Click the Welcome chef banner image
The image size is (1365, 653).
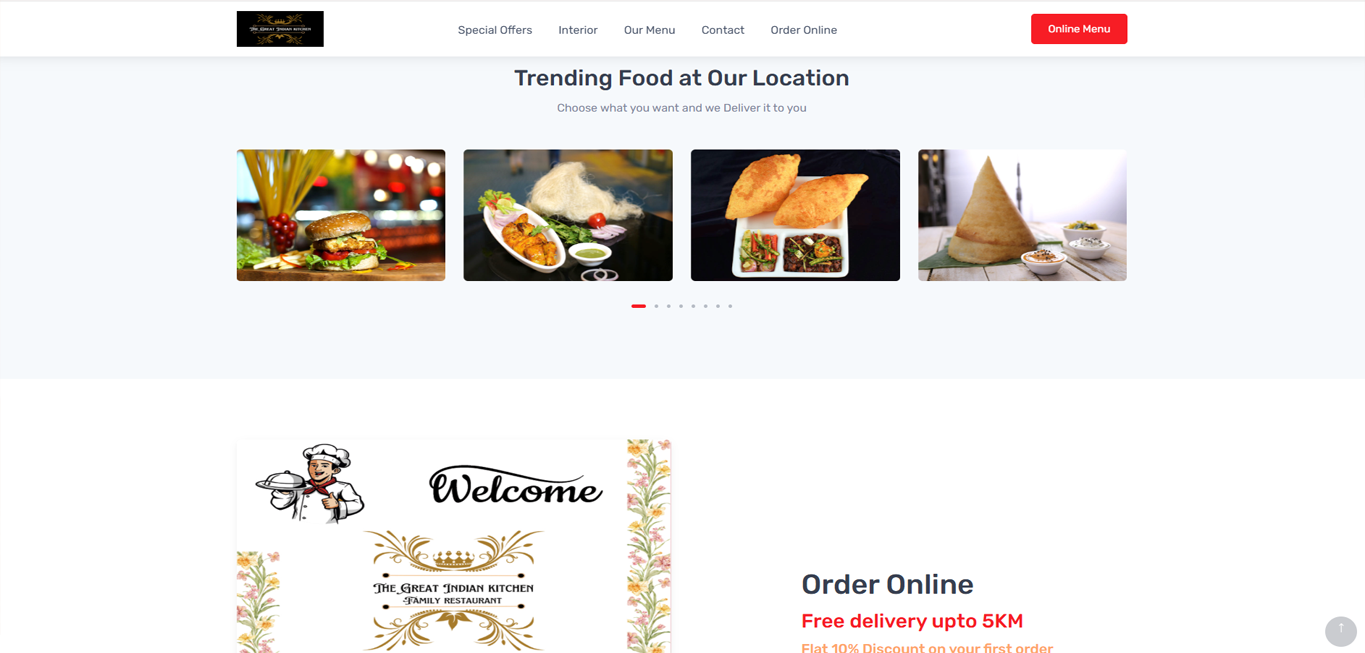(453, 546)
